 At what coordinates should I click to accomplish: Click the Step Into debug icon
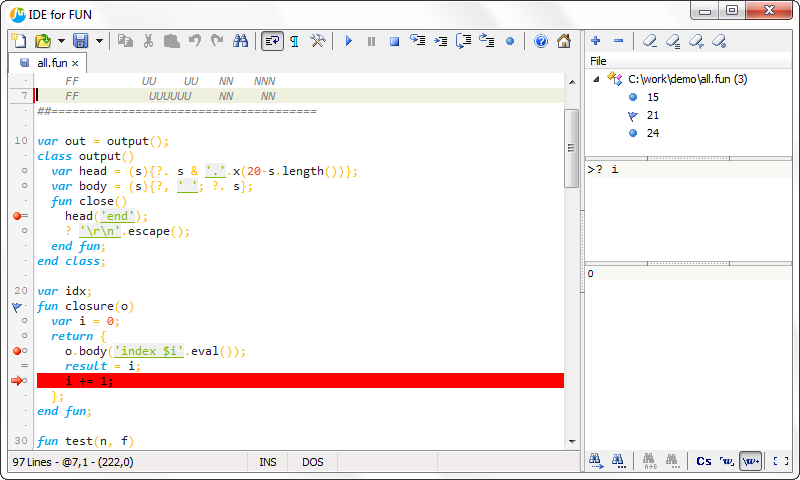[x=417, y=40]
